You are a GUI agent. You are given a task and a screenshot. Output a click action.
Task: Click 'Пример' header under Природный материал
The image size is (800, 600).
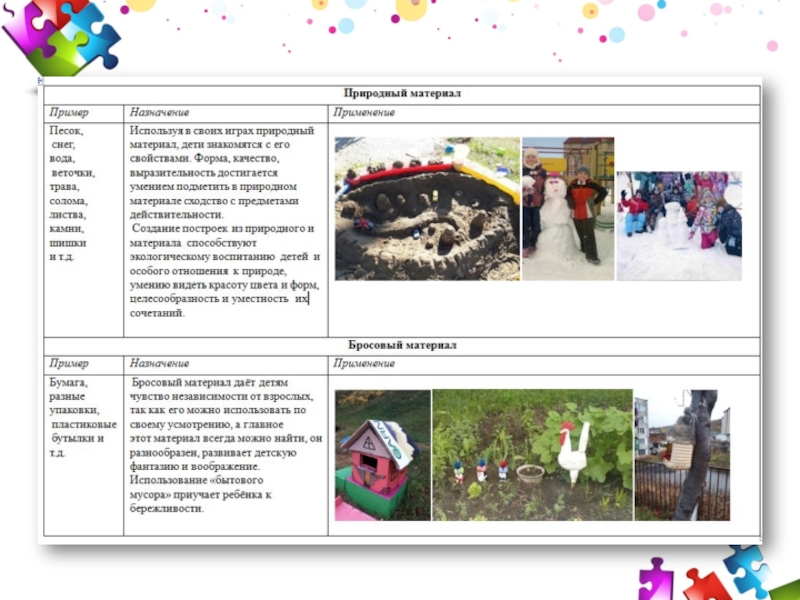click(69, 112)
